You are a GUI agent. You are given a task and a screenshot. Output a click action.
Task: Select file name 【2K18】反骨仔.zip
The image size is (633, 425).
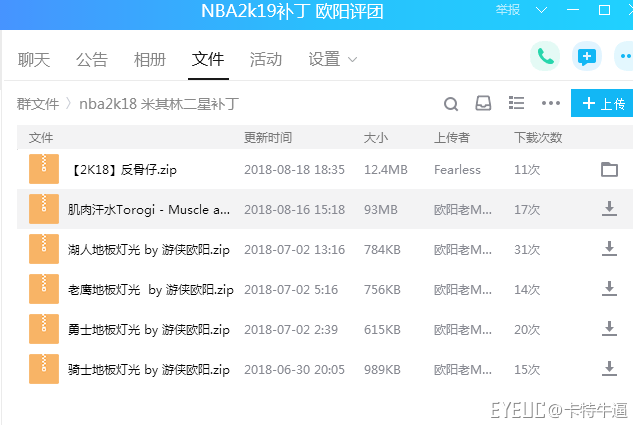click(123, 170)
